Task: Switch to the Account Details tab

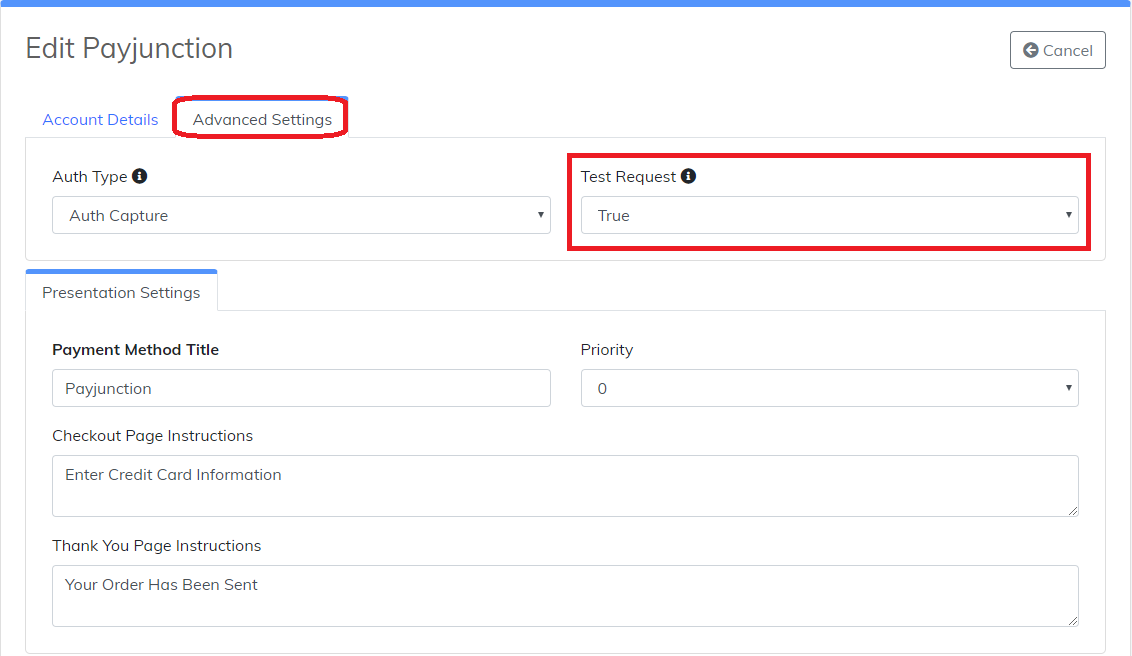Action: [x=100, y=120]
